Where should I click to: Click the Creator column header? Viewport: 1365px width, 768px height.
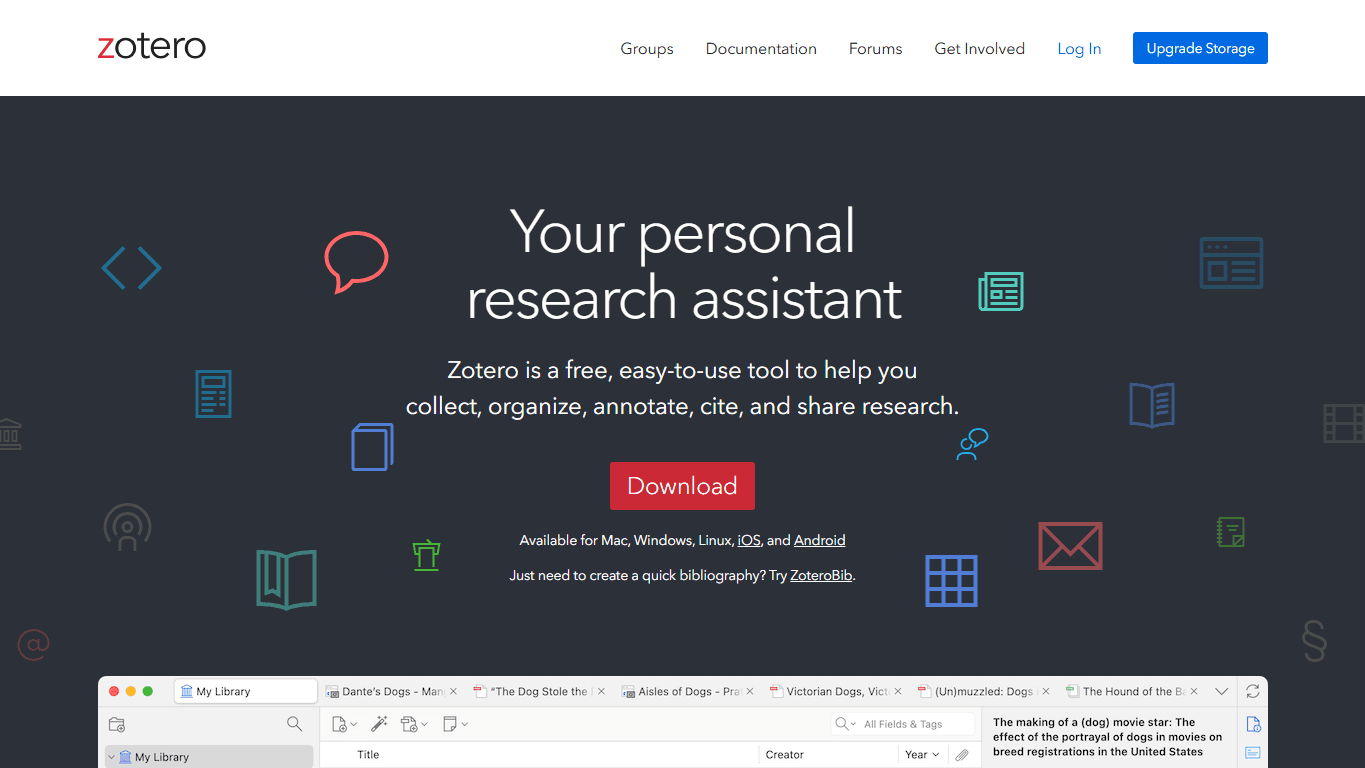785,755
